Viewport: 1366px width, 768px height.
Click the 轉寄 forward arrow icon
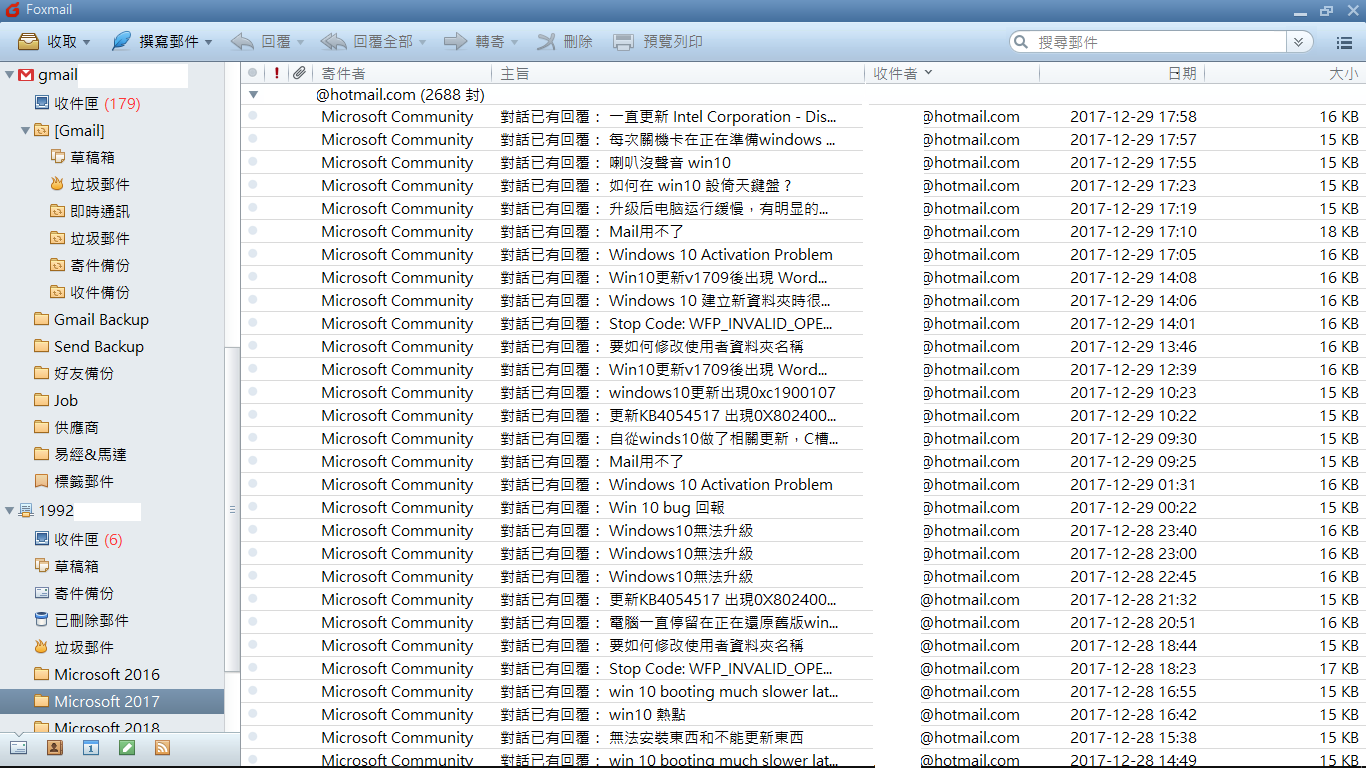(456, 42)
